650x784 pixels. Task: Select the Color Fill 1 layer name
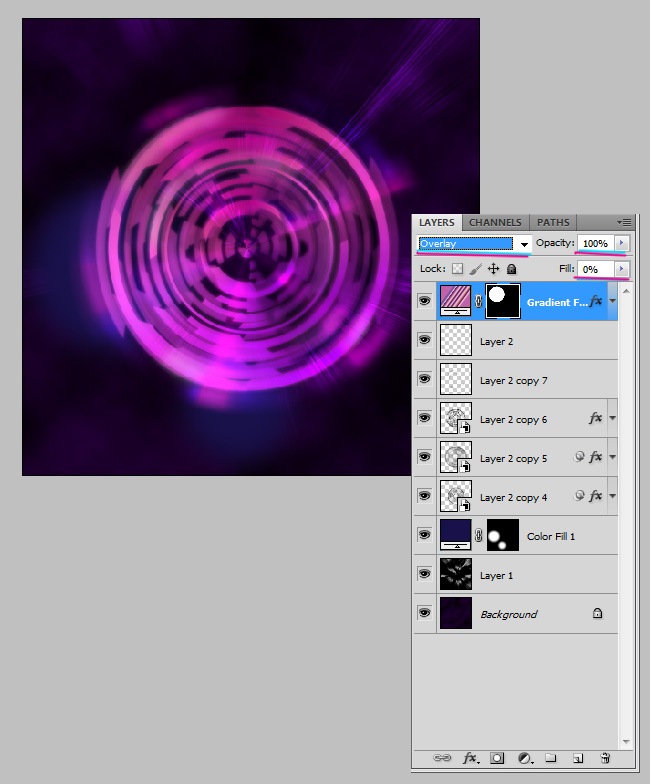(551, 536)
